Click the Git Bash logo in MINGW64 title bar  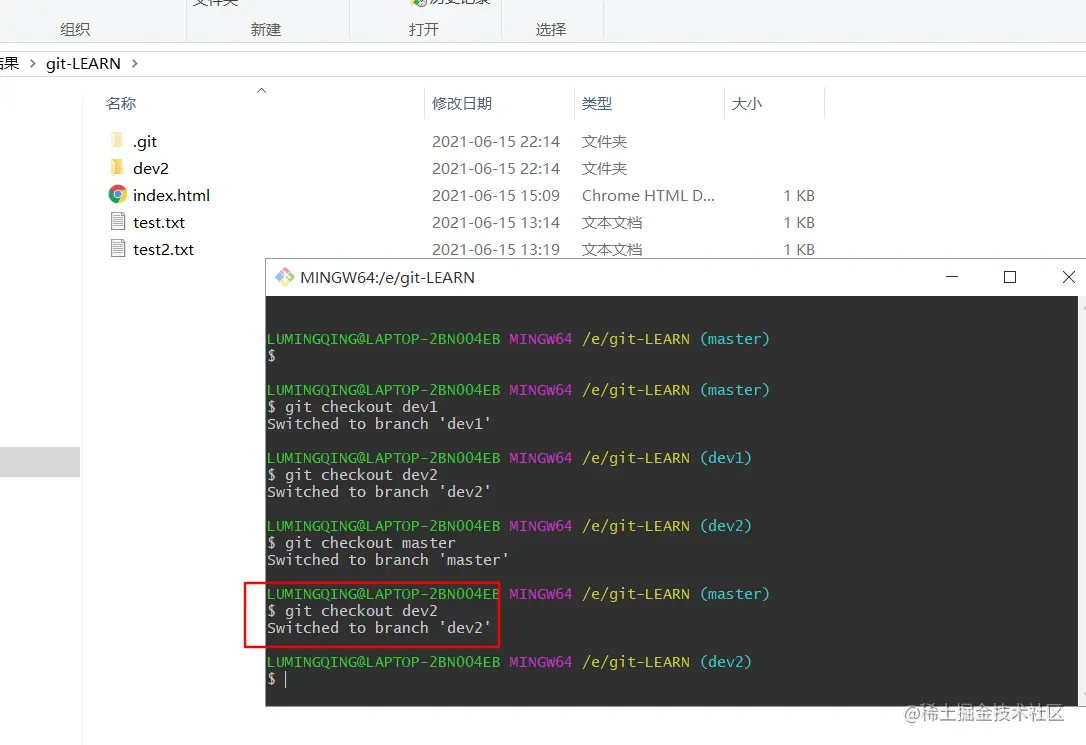[x=285, y=278]
